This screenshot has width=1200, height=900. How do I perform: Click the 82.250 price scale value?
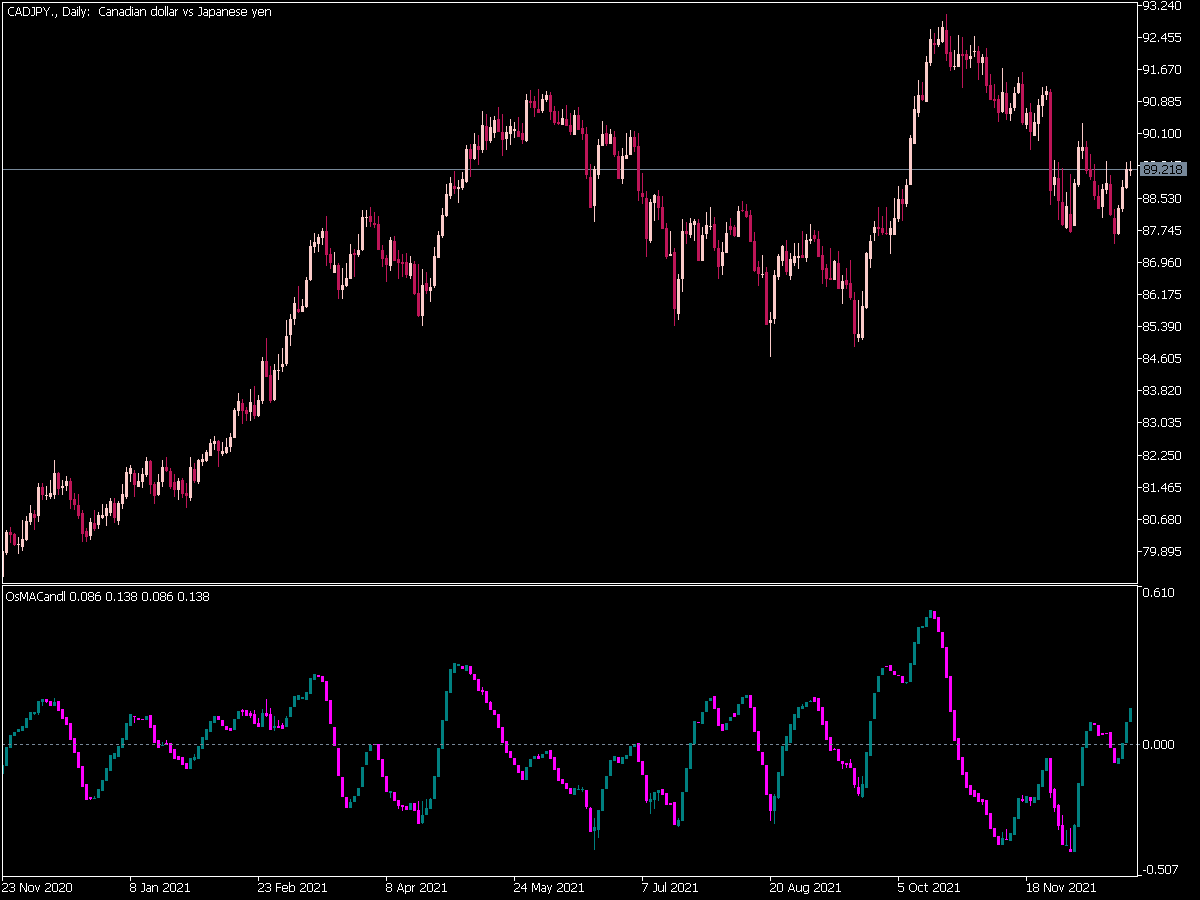(x=1161, y=456)
